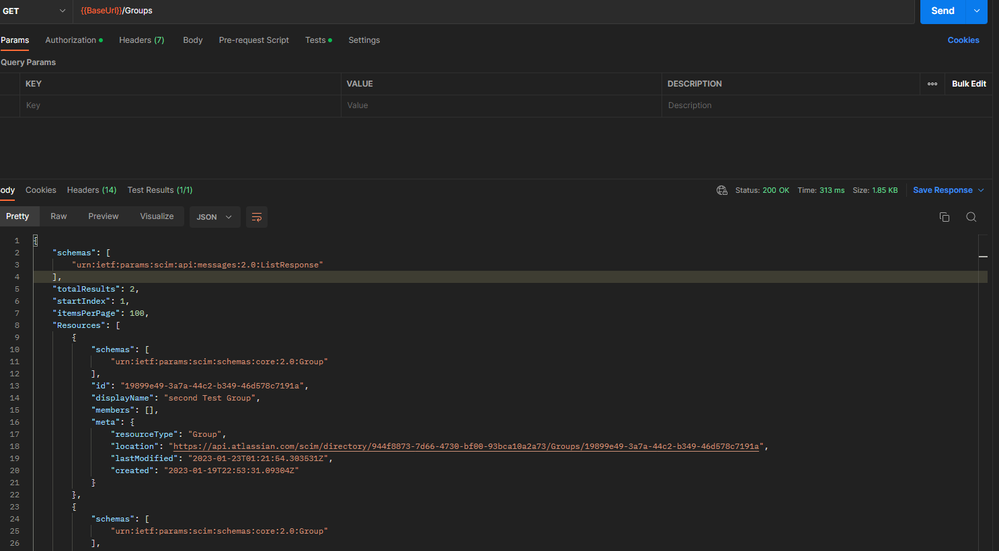Click the Size 1.85 KB value
The width and height of the screenshot is (999, 551).
coord(885,190)
